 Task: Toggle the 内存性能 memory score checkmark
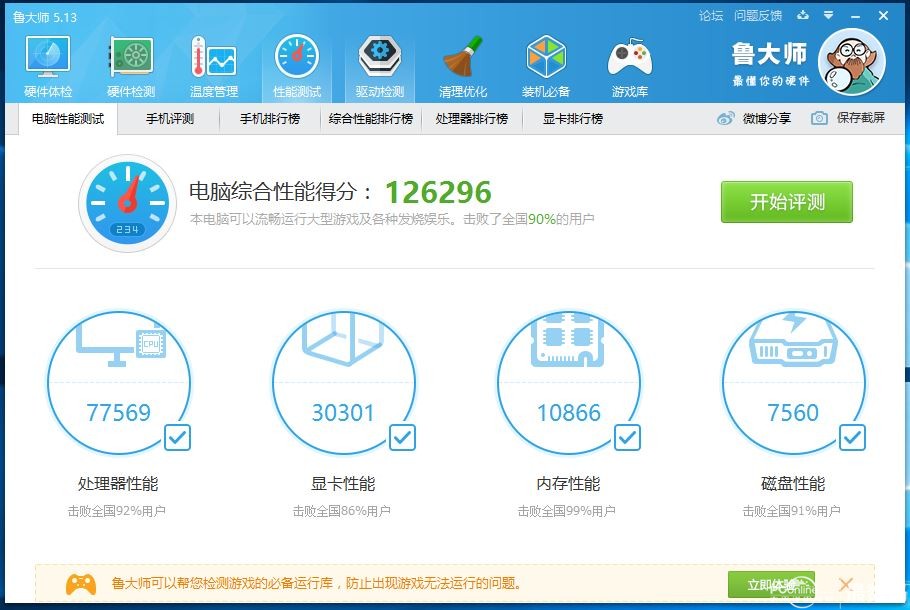coord(627,438)
